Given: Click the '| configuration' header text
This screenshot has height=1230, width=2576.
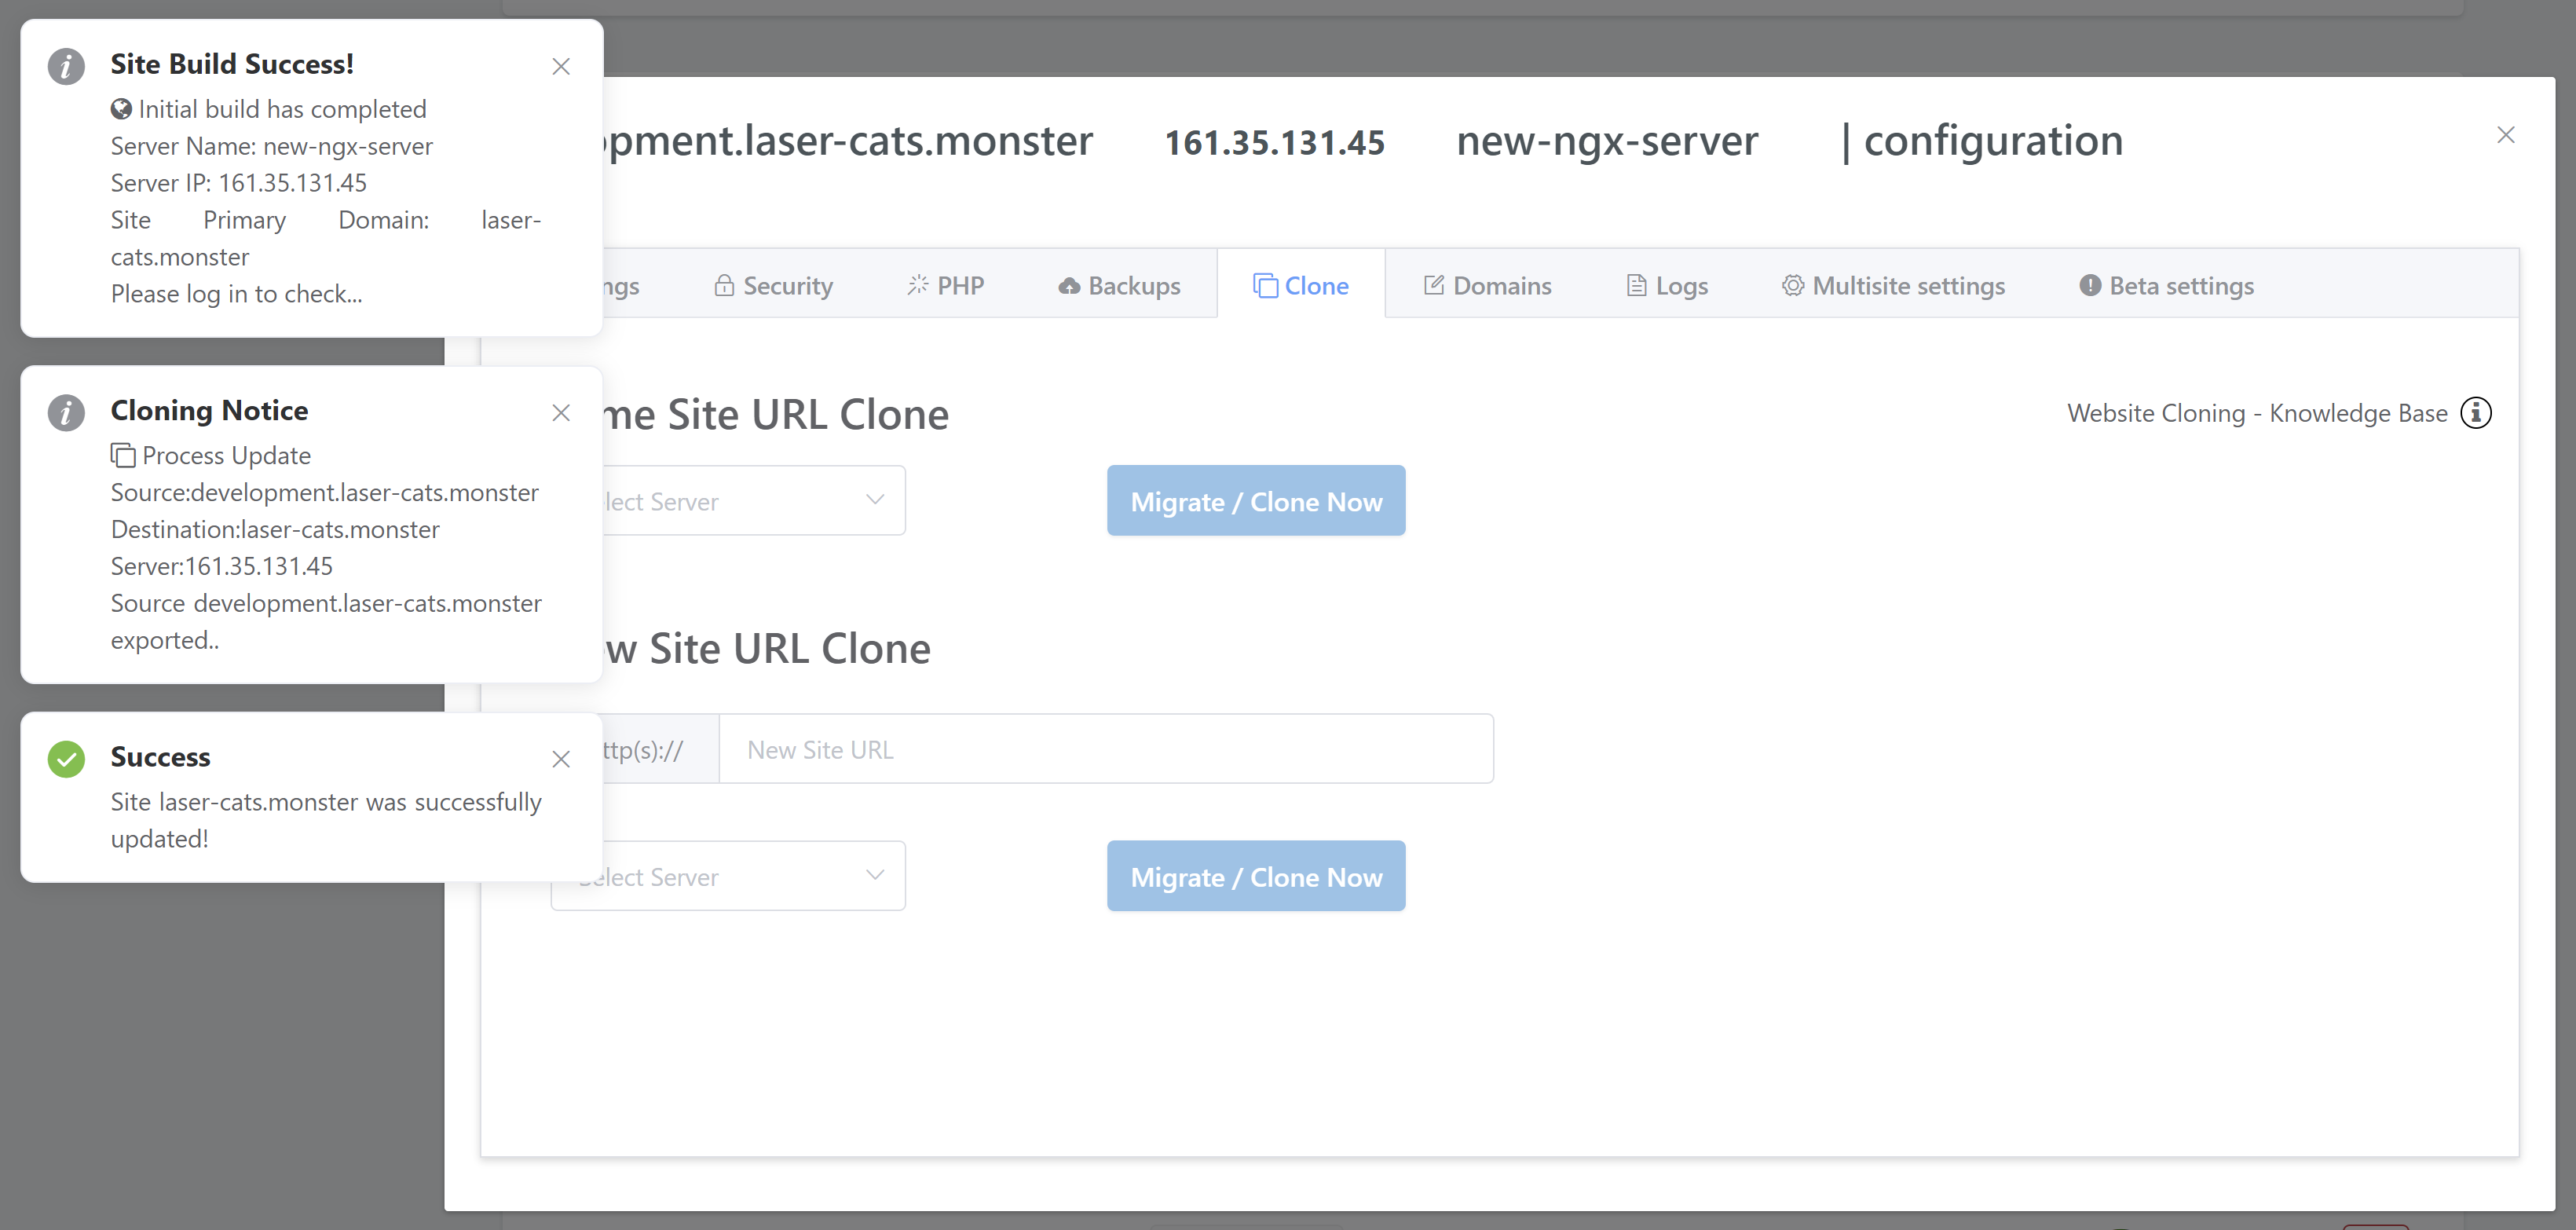Looking at the screenshot, I should click(x=1982, y=141).
